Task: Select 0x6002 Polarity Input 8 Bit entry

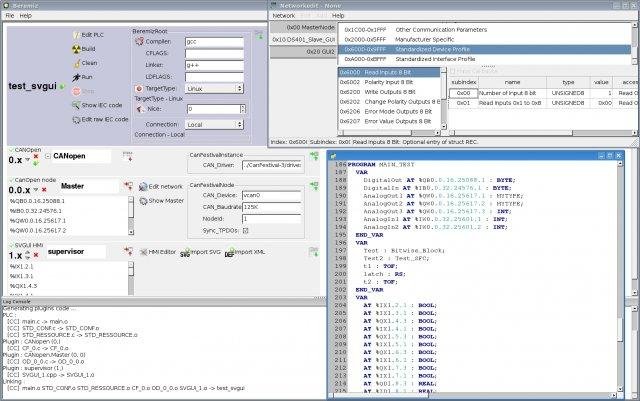Action: (x=389, y=82)
